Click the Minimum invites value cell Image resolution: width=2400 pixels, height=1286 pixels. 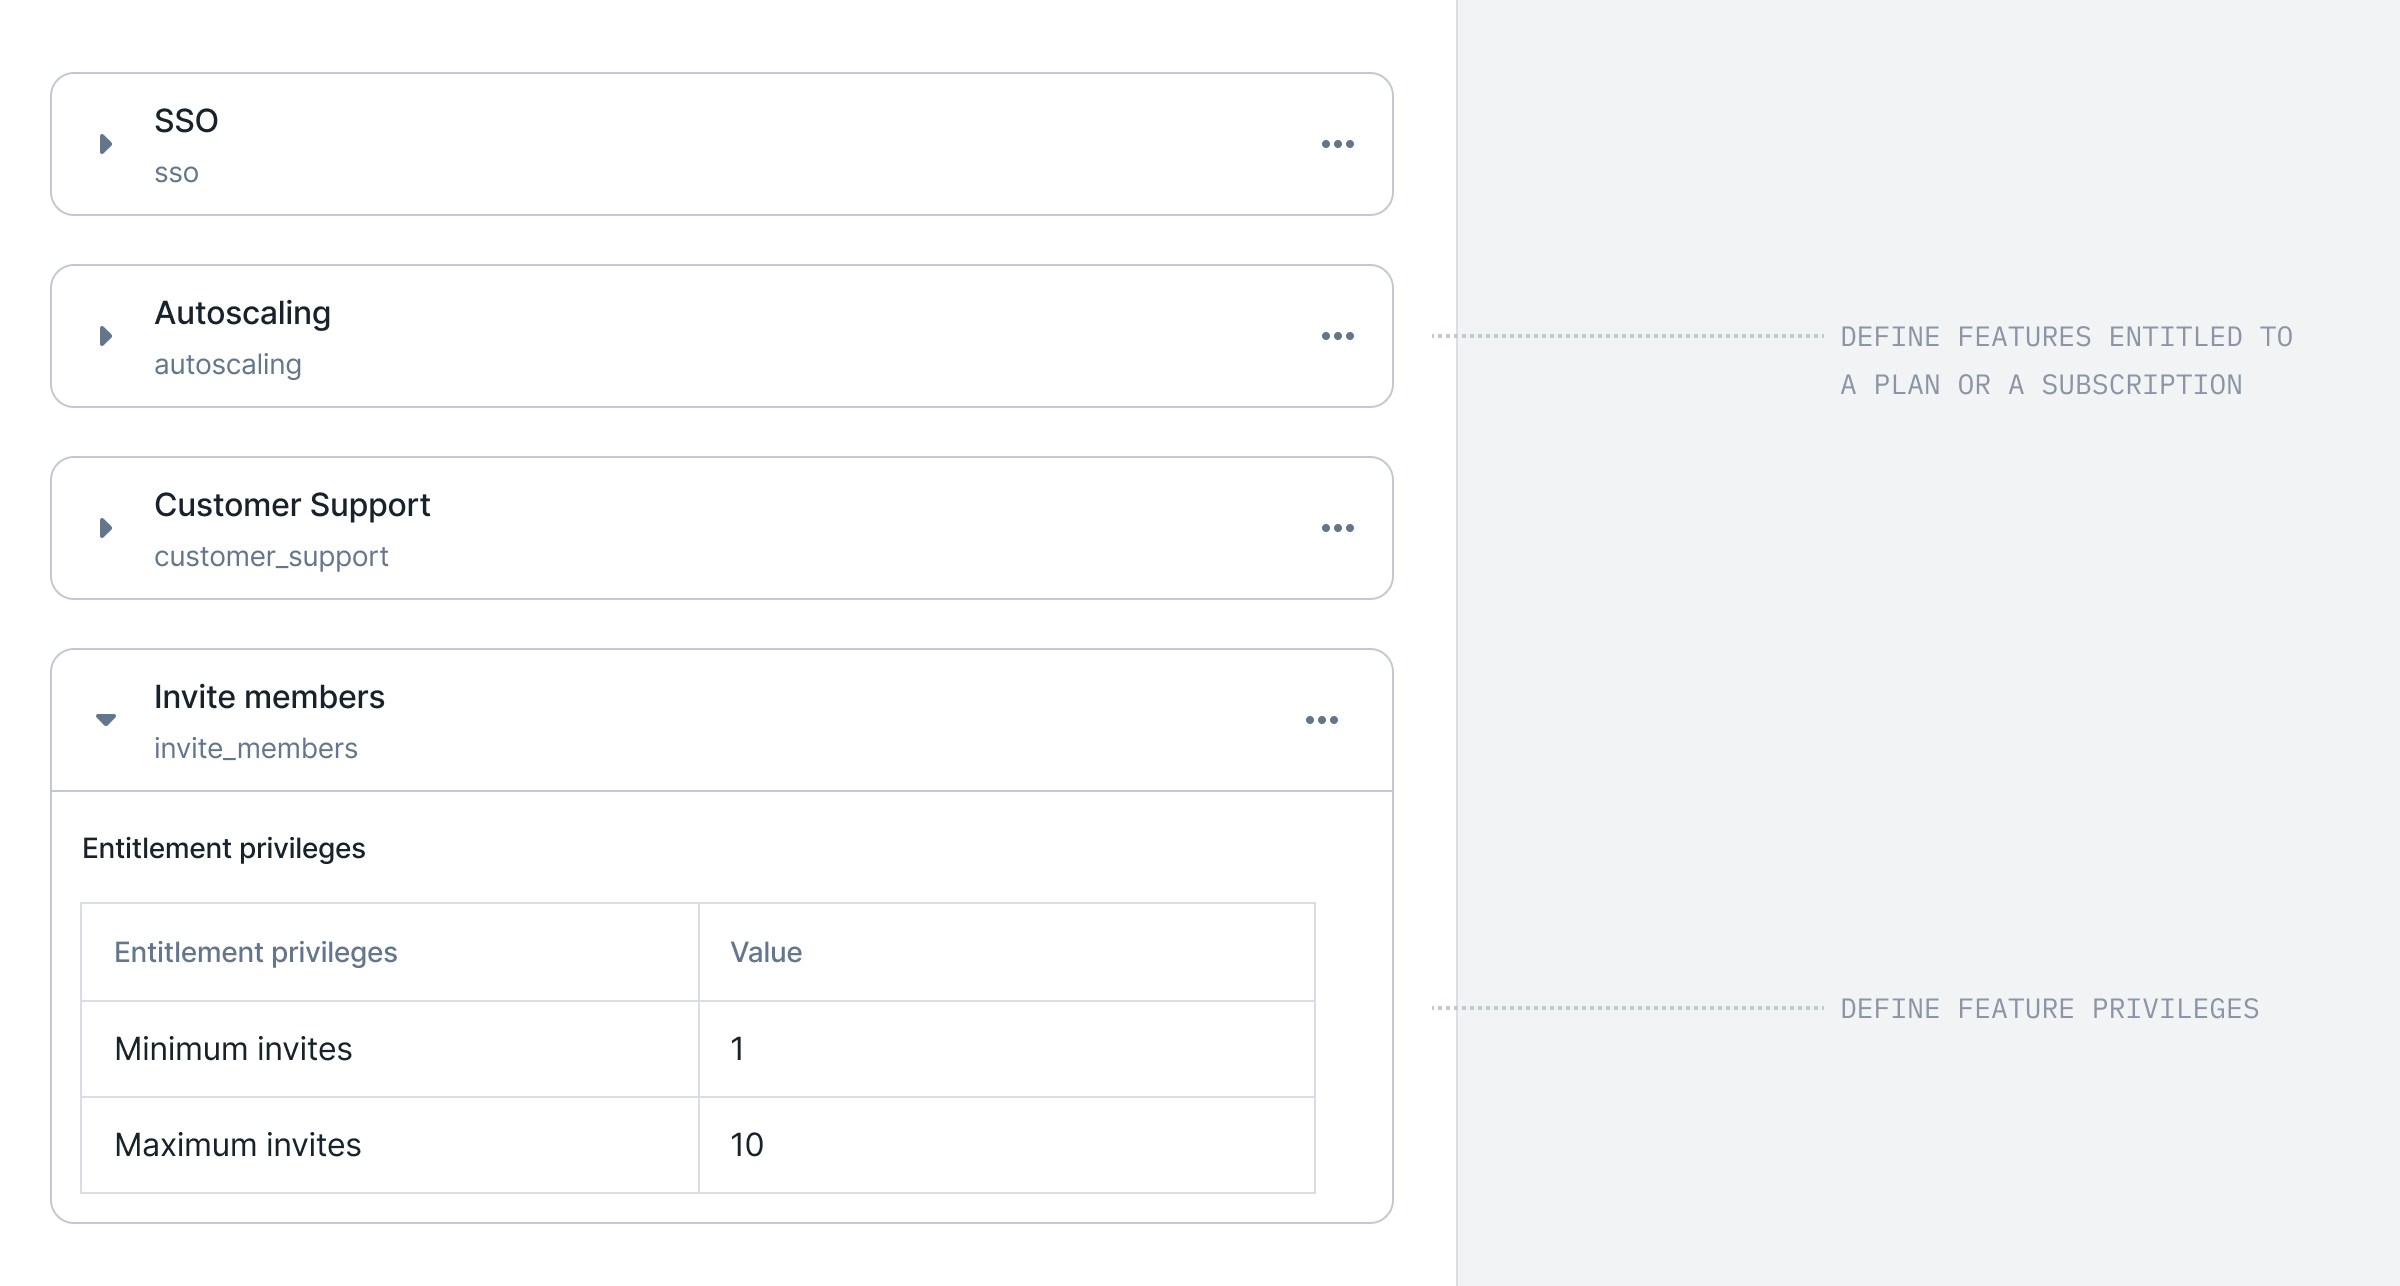pyautogui.click(x=1006, y=1049)
